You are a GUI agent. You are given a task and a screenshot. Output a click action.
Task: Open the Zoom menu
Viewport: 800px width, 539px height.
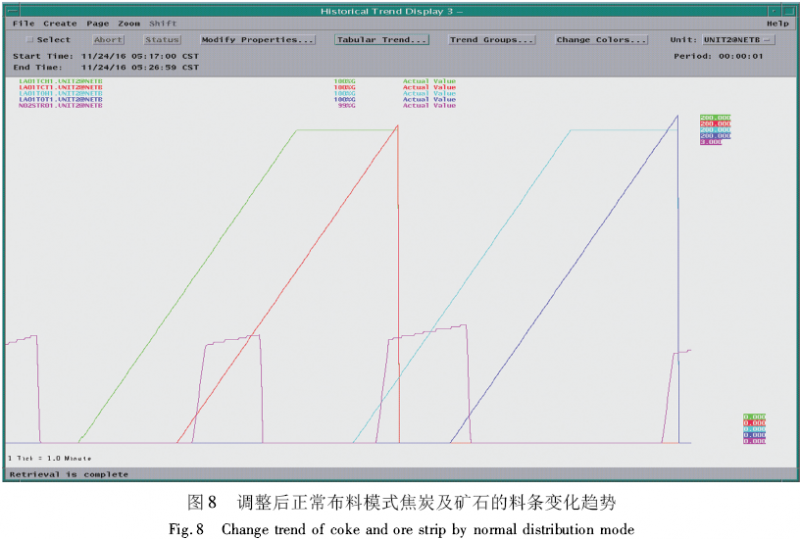tap(128, 23)
